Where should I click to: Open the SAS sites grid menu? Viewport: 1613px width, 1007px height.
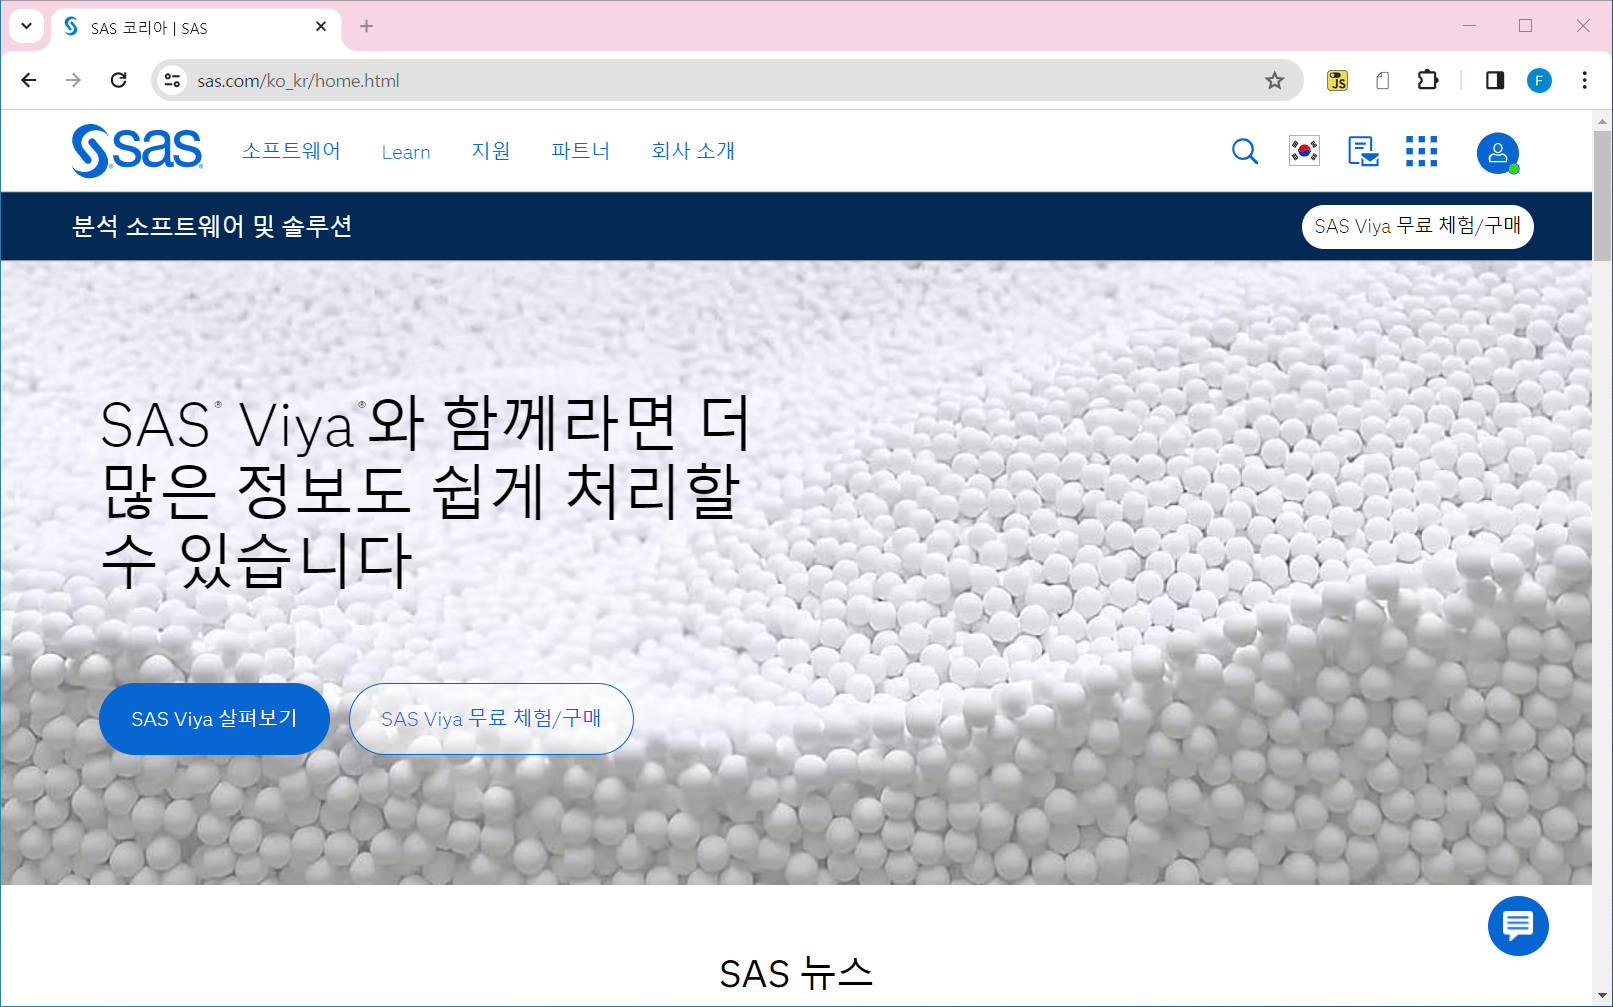pos(1421,151)
